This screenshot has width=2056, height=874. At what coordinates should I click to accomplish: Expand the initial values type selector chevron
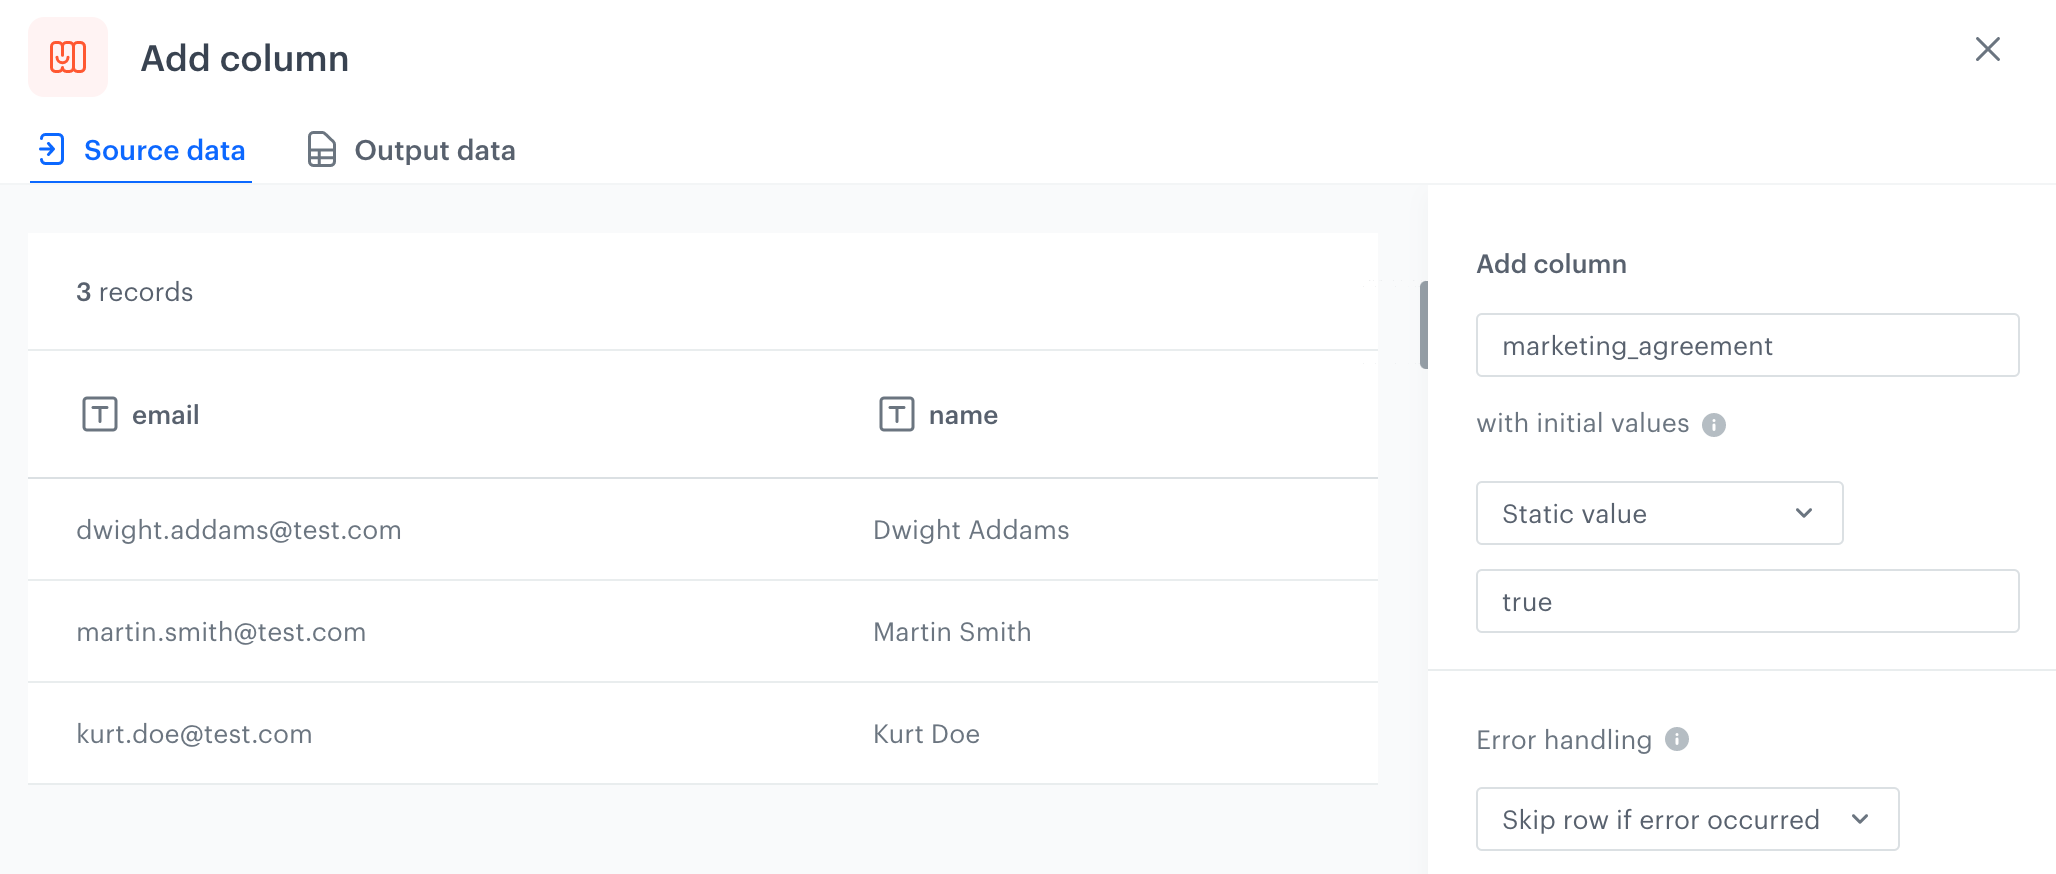point(1804,513)
